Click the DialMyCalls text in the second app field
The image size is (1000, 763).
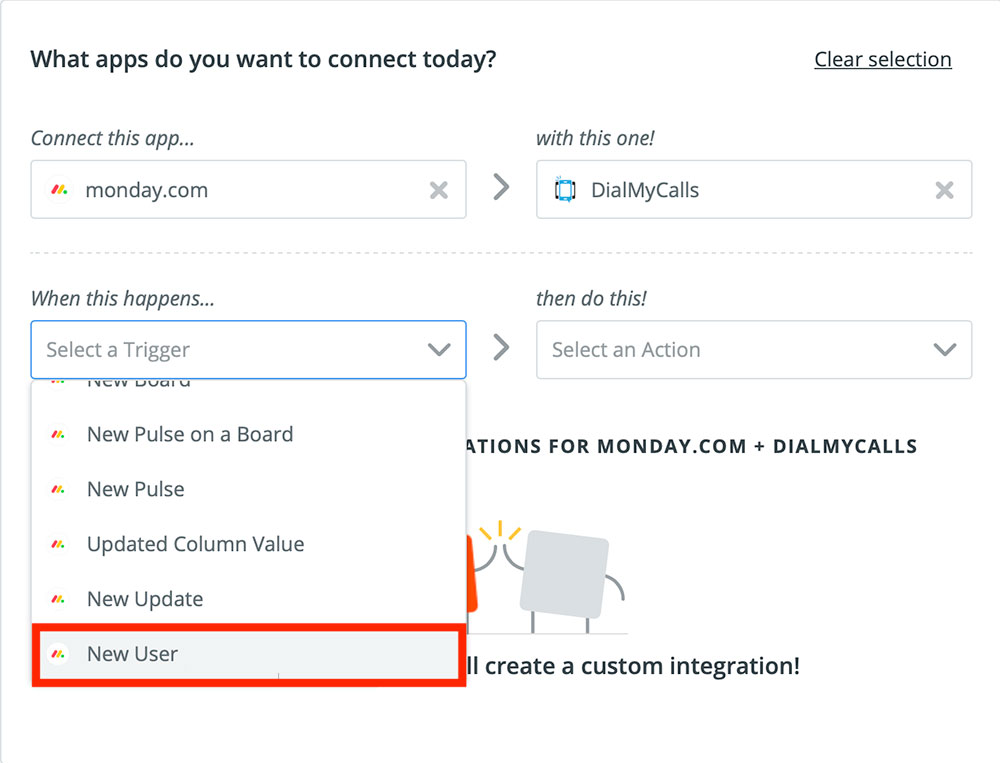(x=645, y=190)
